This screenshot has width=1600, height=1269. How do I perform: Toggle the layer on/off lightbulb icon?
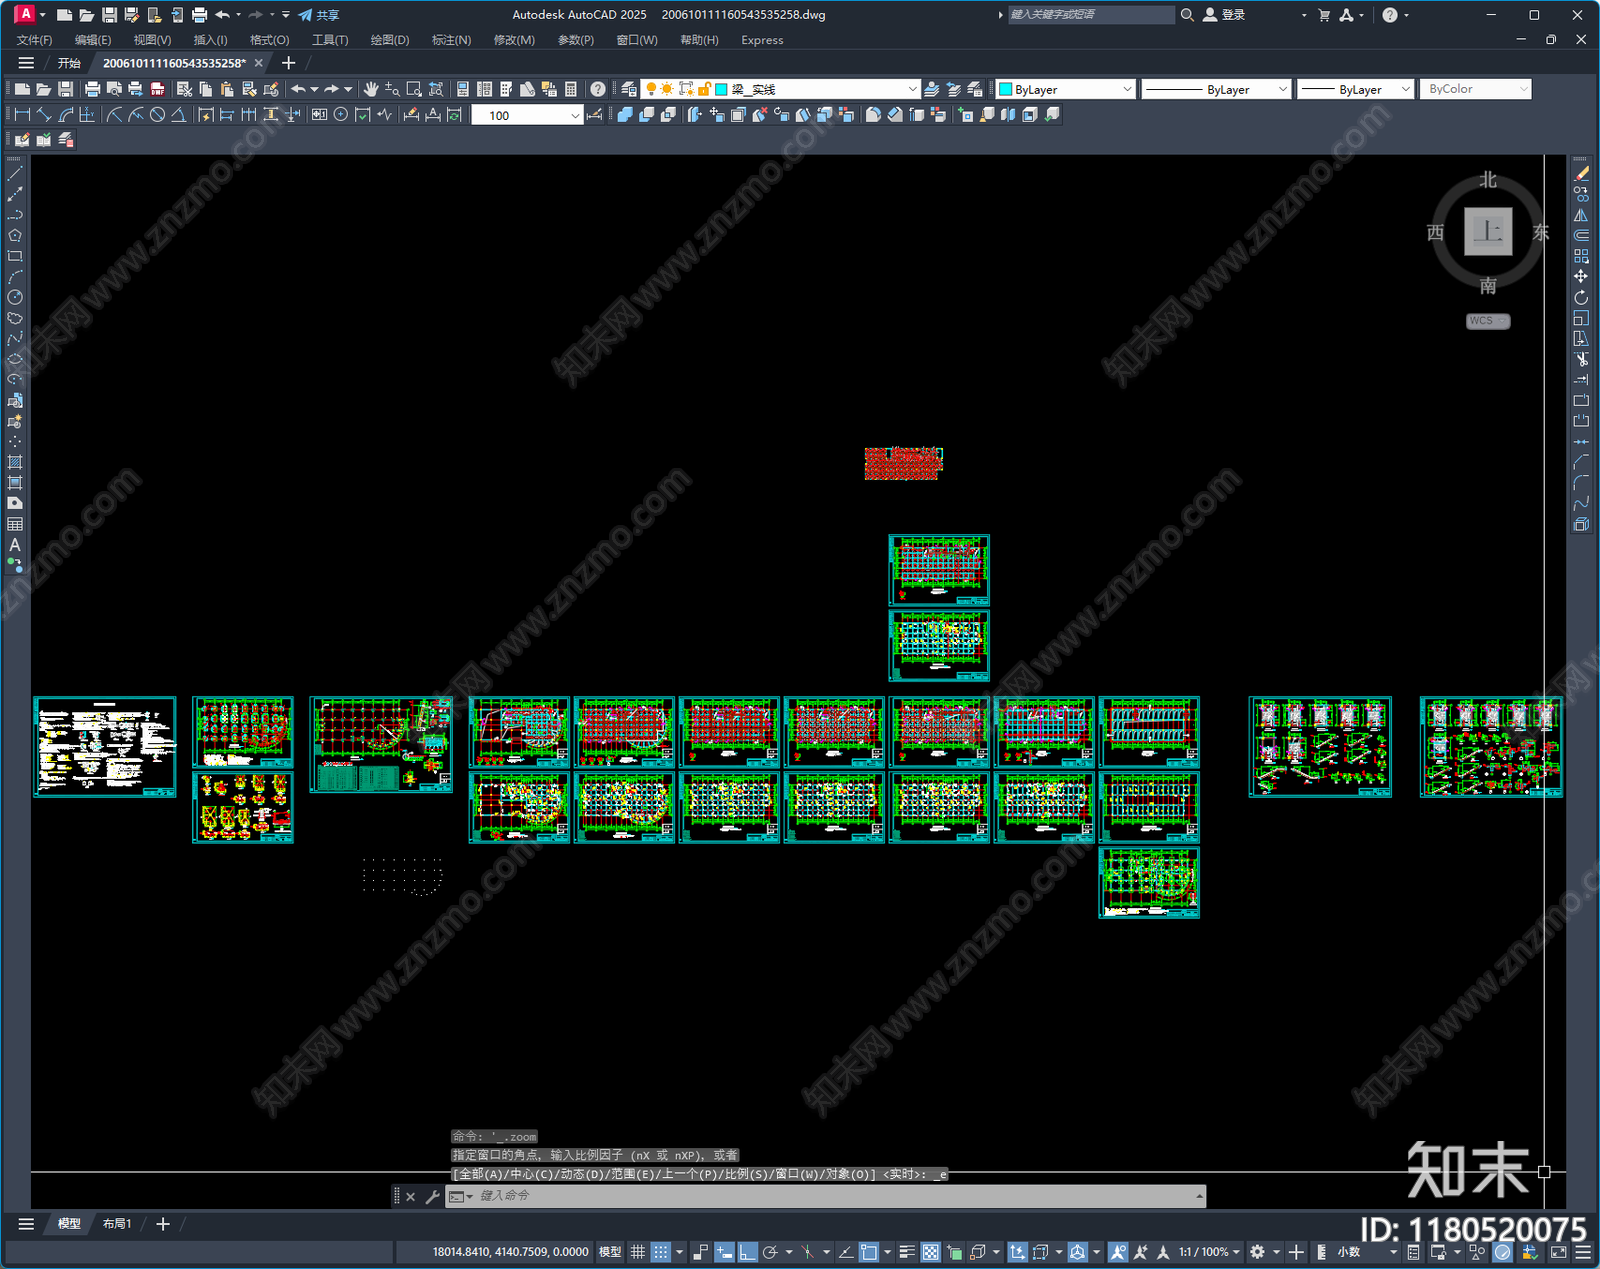point(651,89)
